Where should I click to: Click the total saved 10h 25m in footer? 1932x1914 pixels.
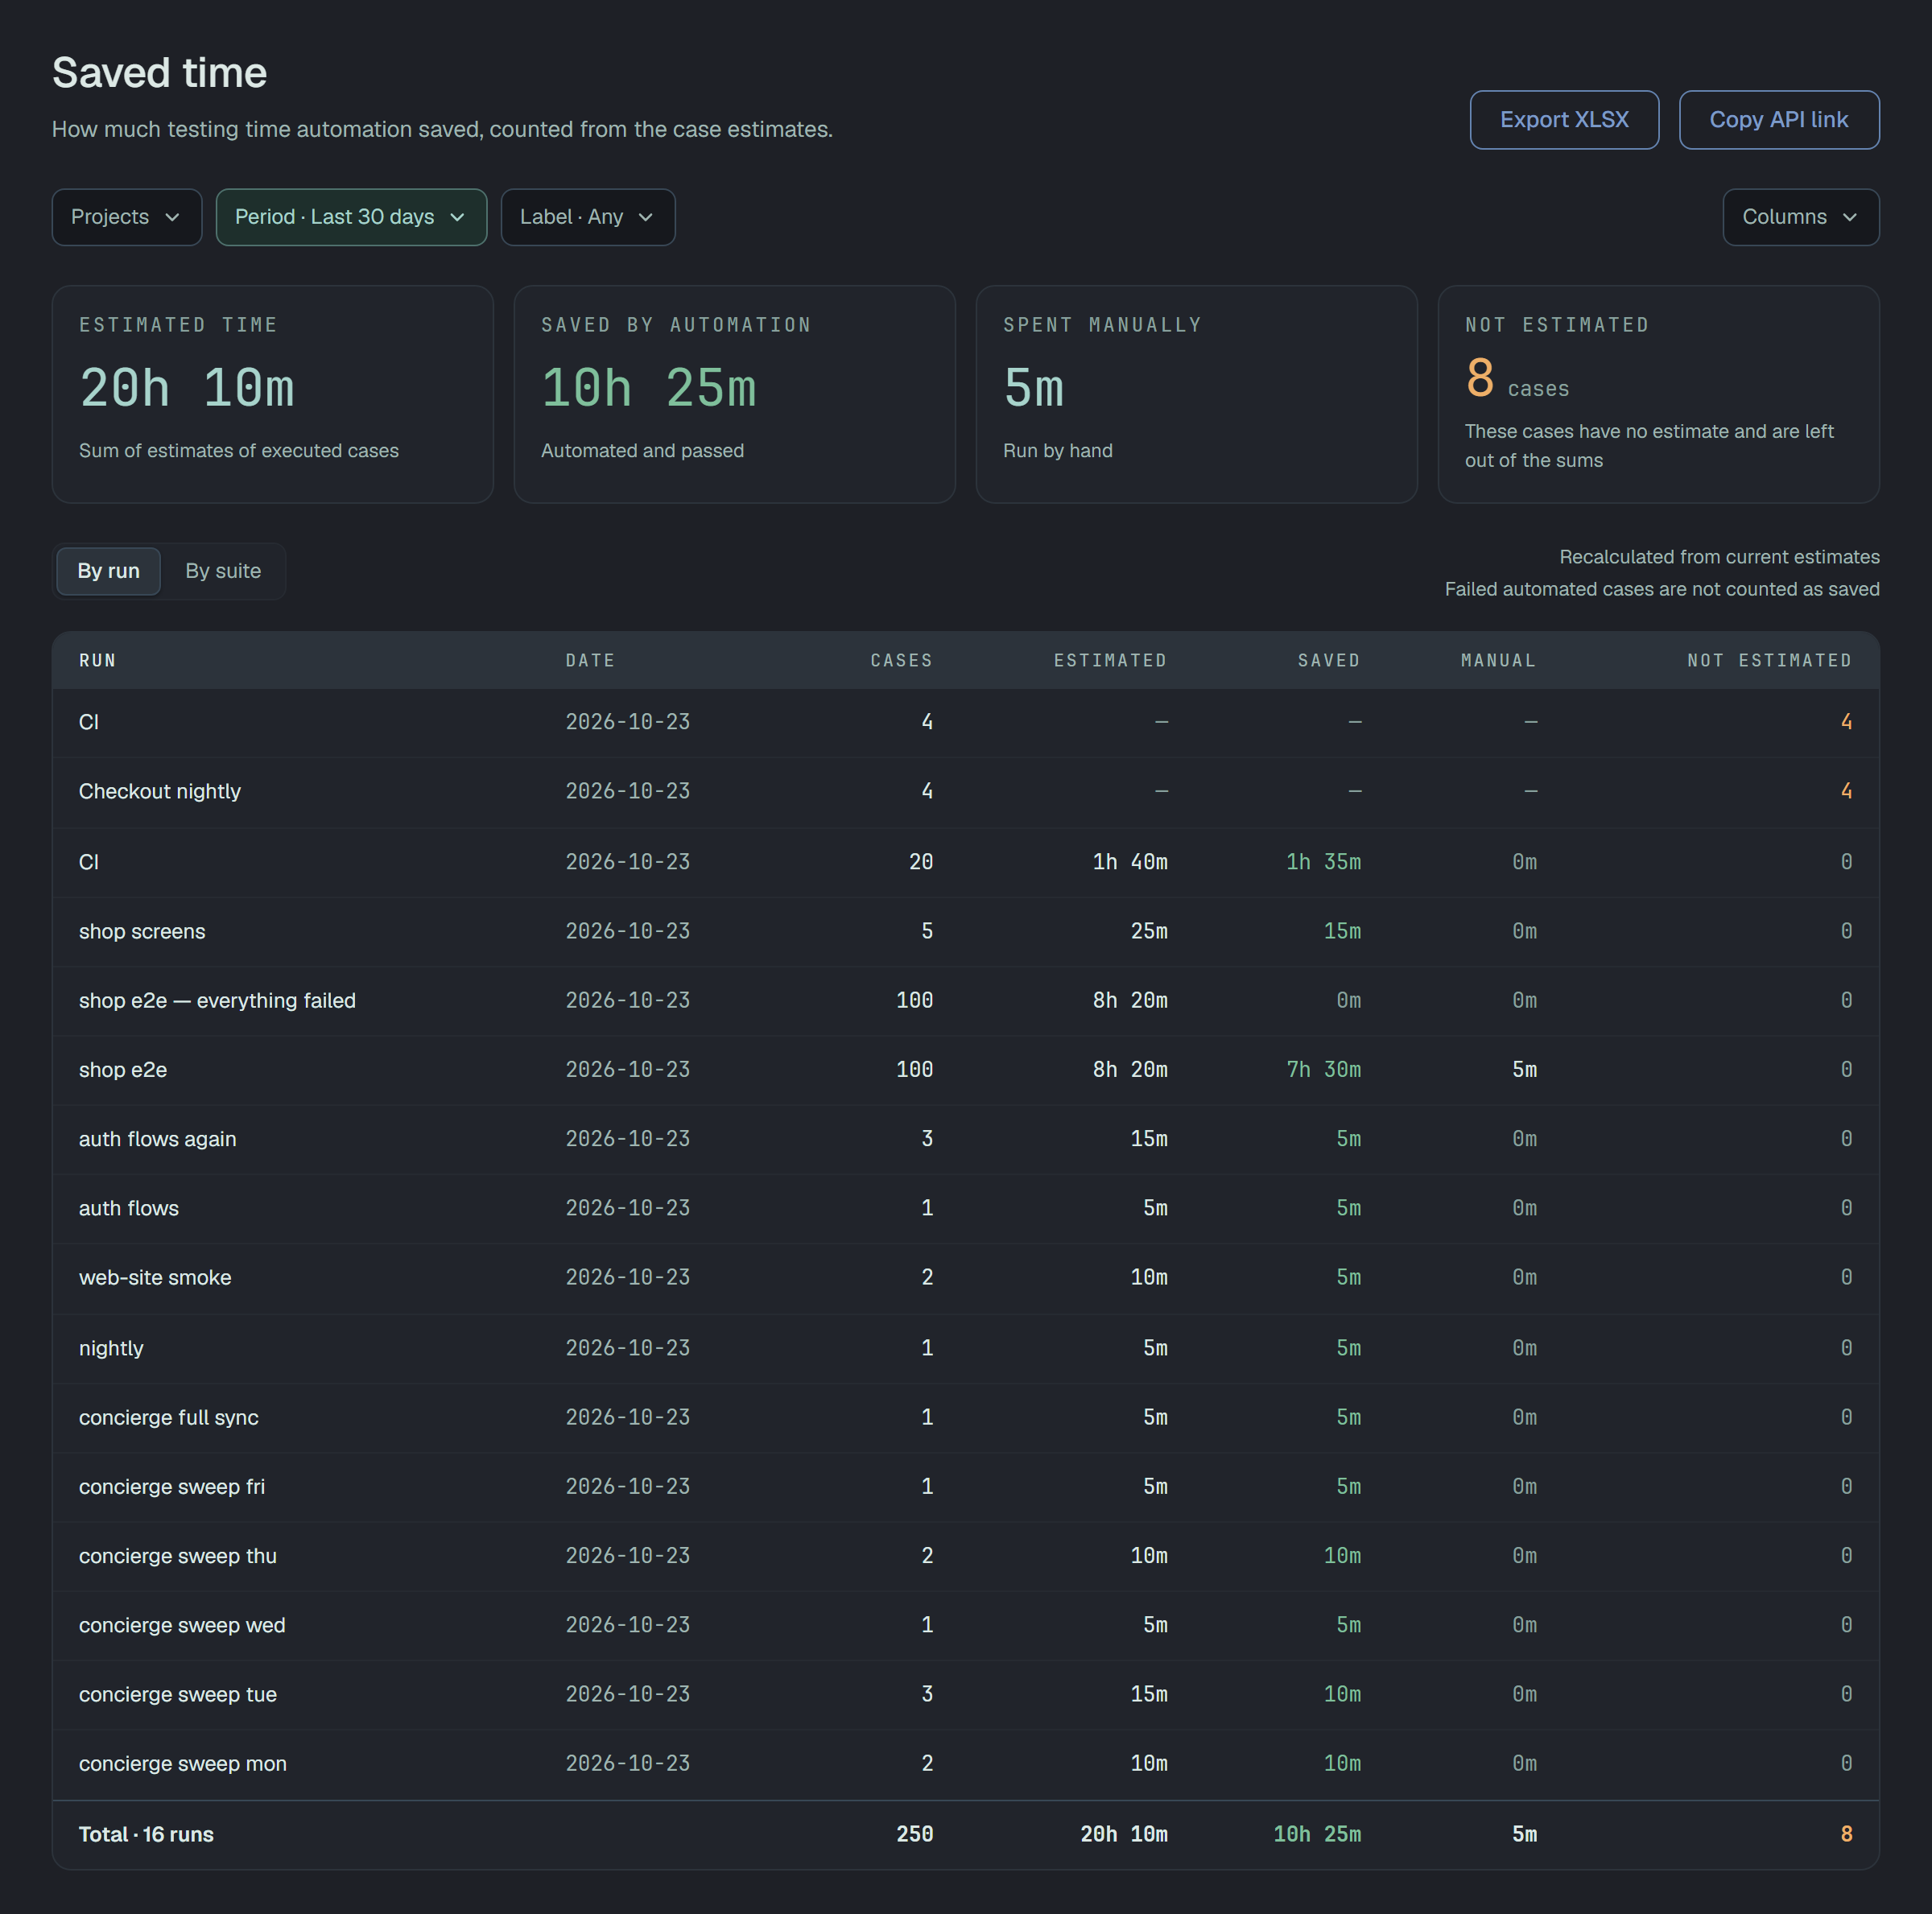coord(1317,1835)
